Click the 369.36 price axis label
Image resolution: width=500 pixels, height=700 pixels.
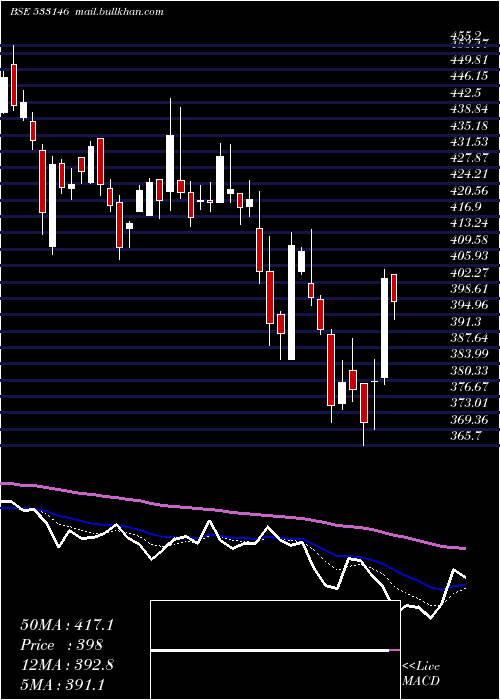pos(469,420)
